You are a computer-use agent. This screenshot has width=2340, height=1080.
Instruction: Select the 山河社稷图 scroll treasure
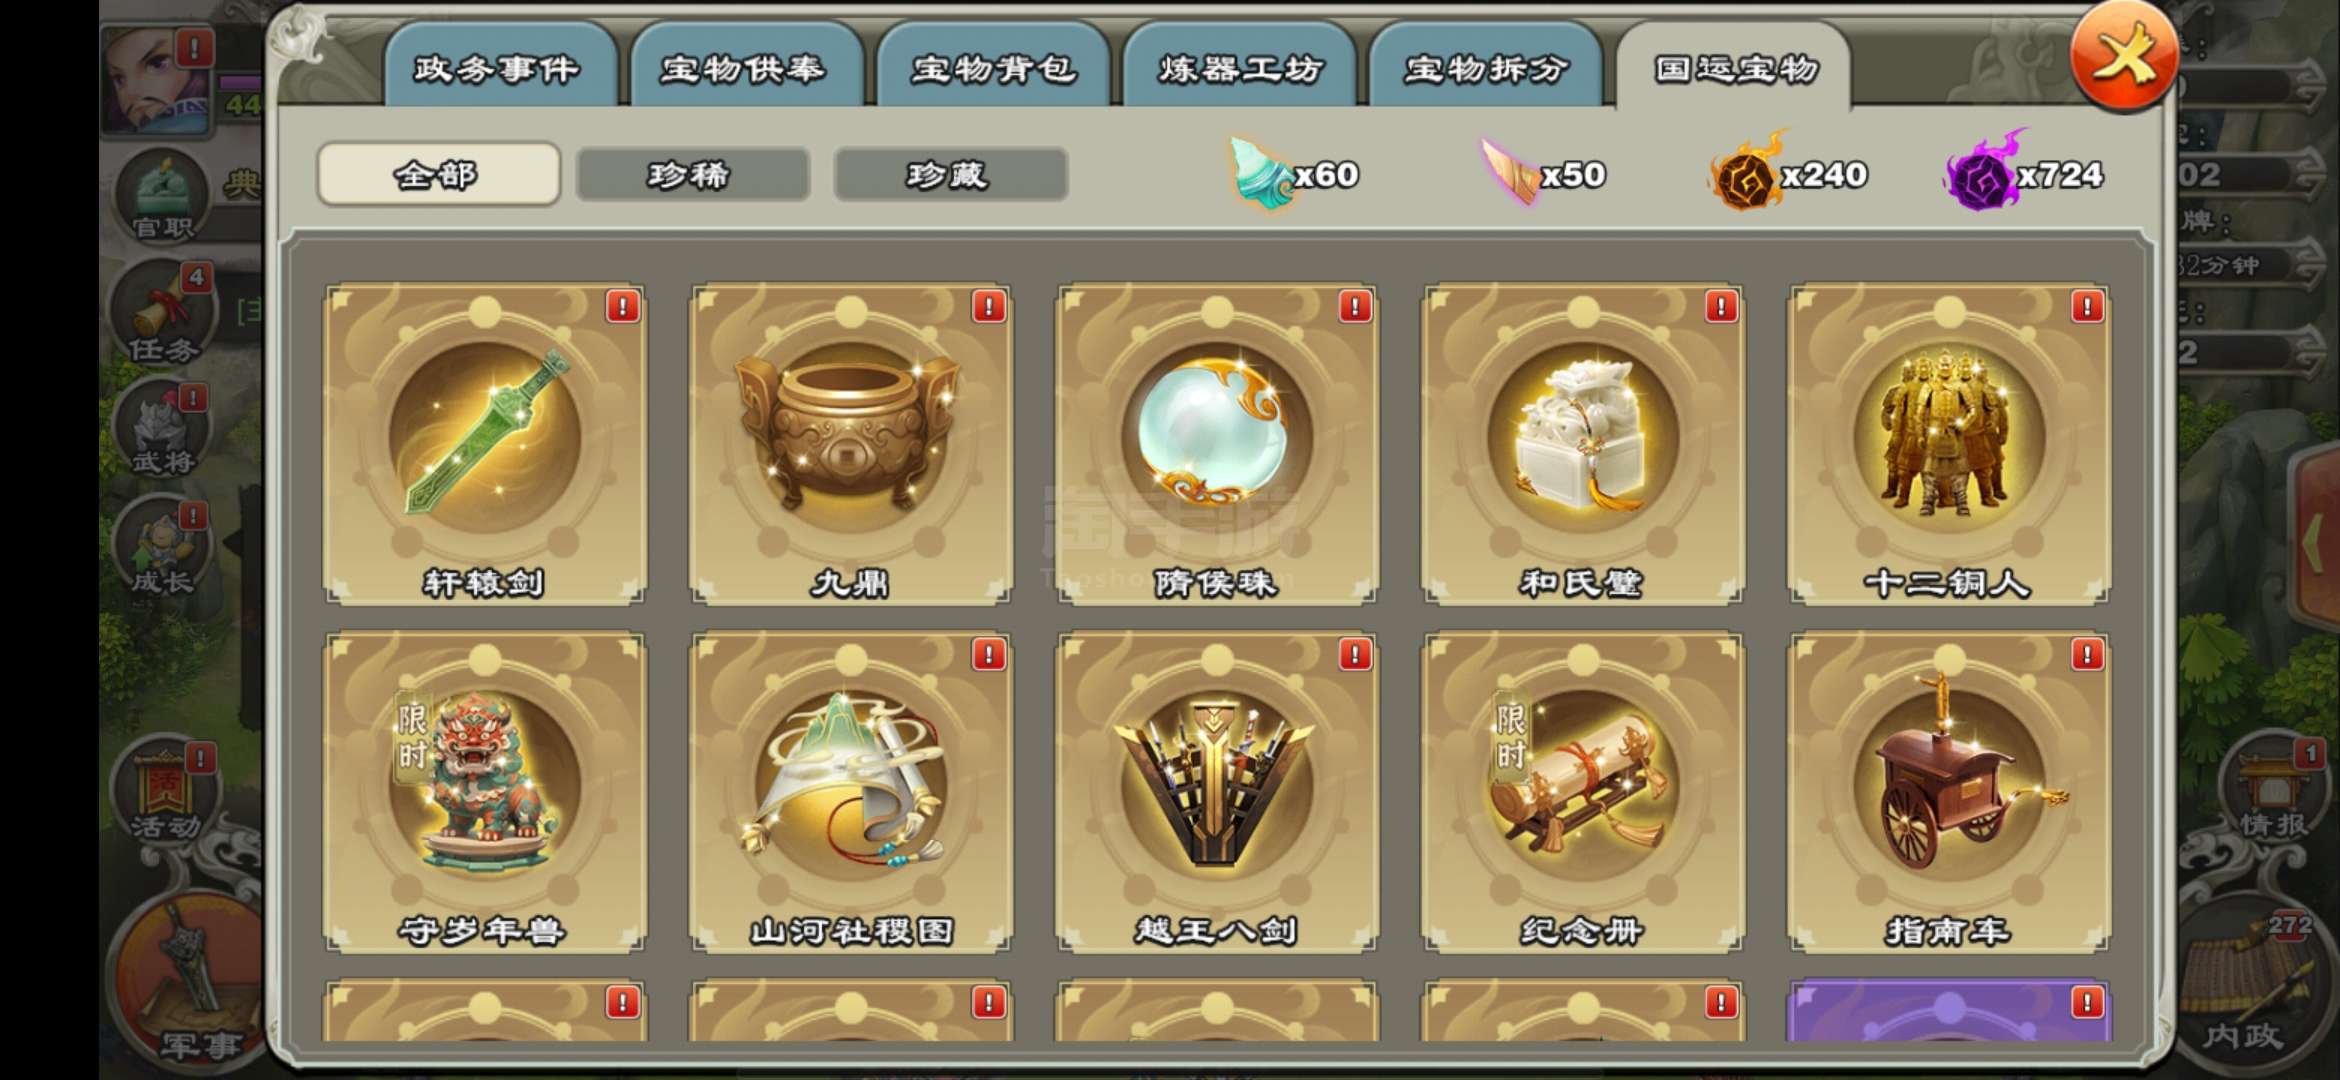coord(850,792)
